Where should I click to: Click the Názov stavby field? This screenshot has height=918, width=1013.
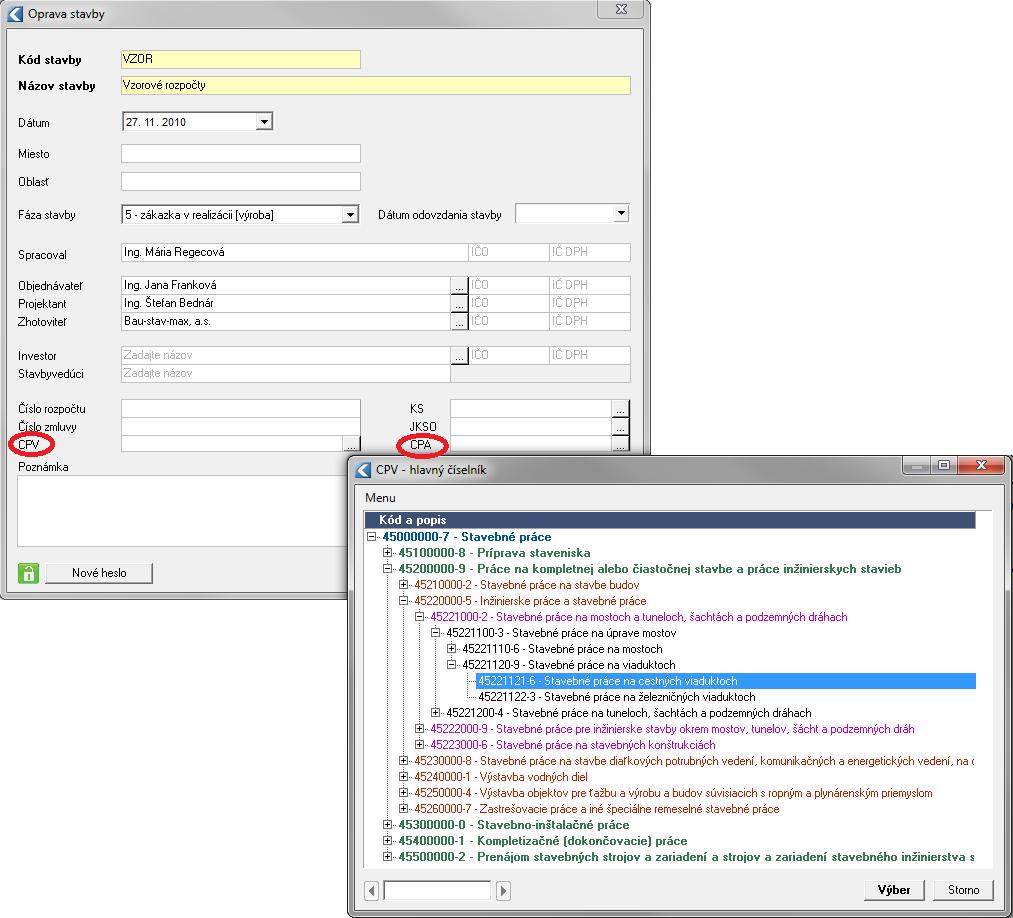pyautogui.click(x=375, y=85)
